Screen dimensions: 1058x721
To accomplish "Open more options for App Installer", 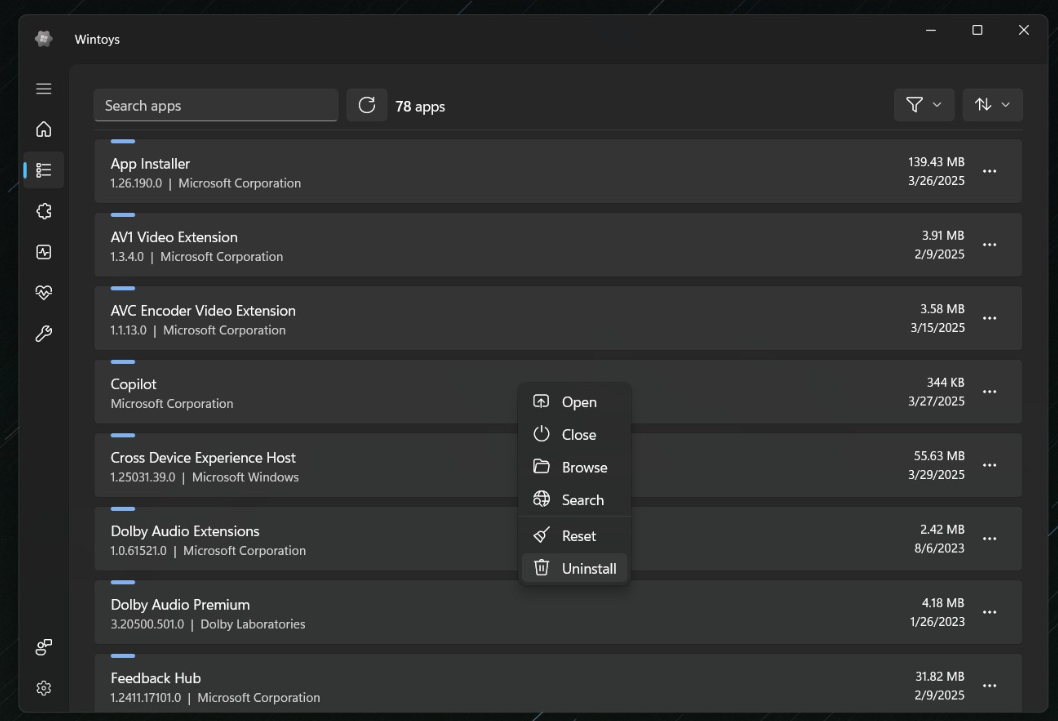I will click(x=989, y=171).
